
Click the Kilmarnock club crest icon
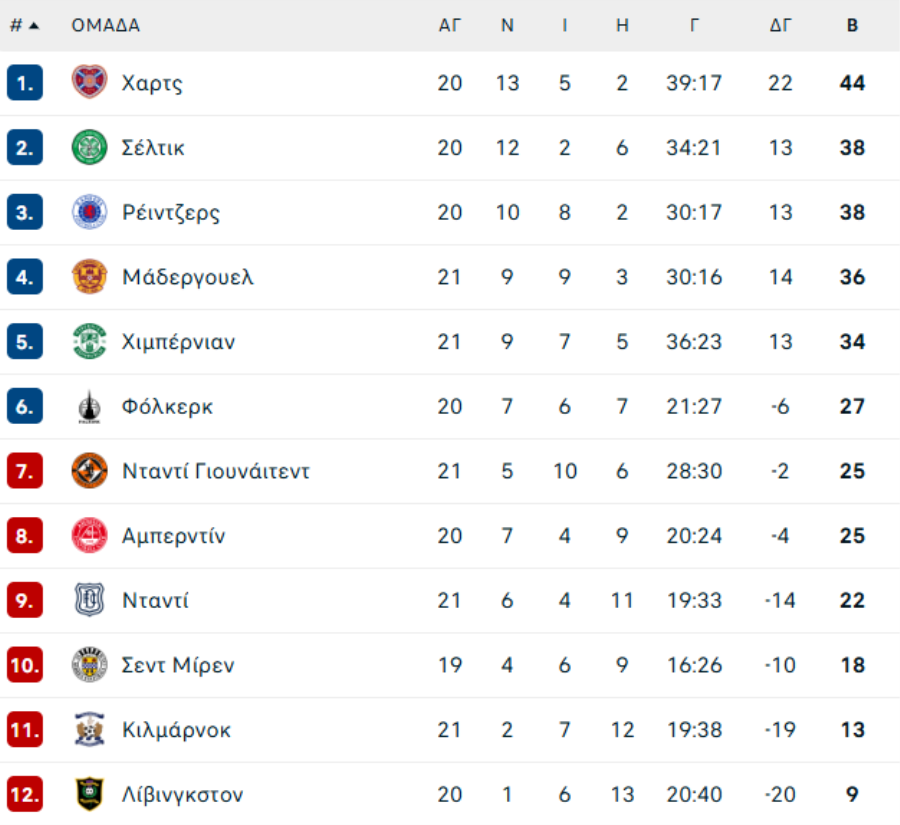89,730
